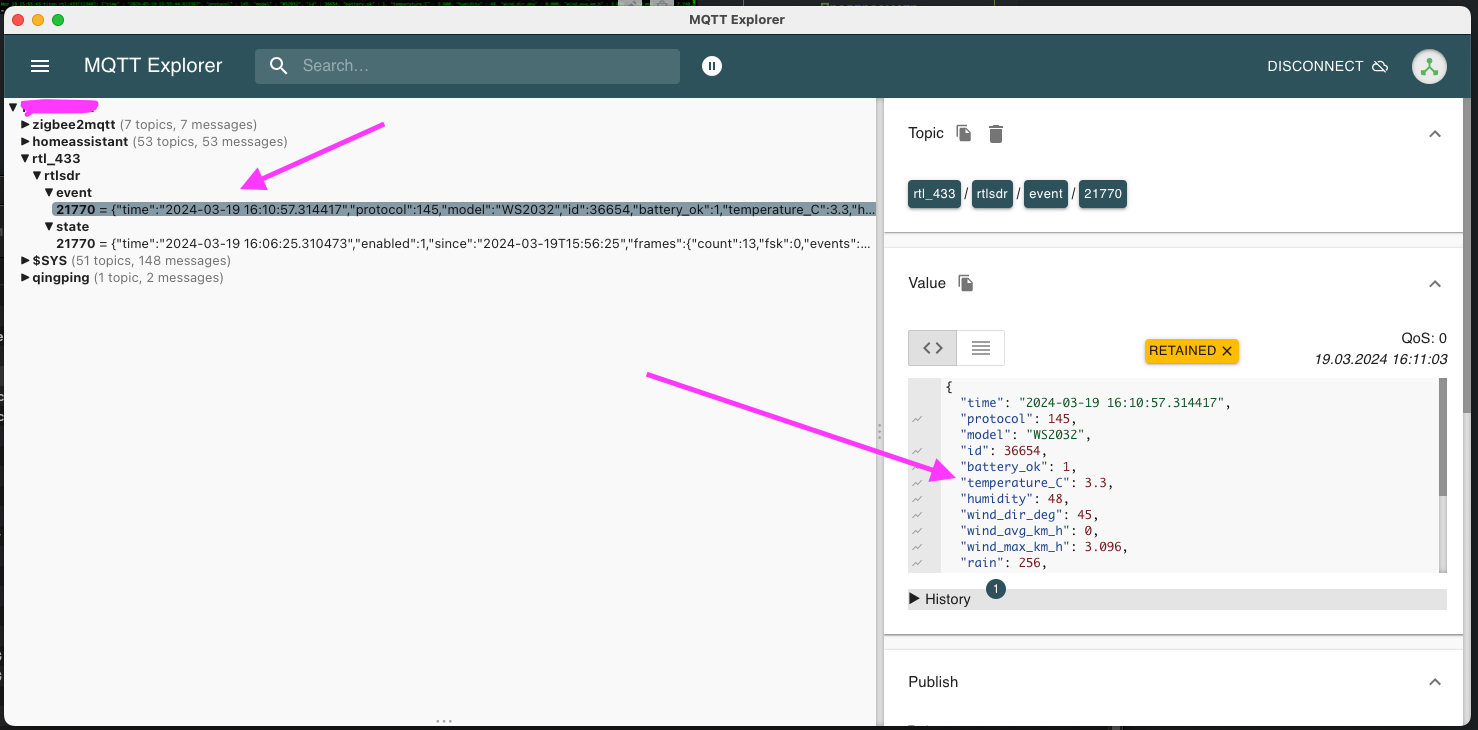
Task: Pause topic updates with pause button
Action: pos(711,66)
